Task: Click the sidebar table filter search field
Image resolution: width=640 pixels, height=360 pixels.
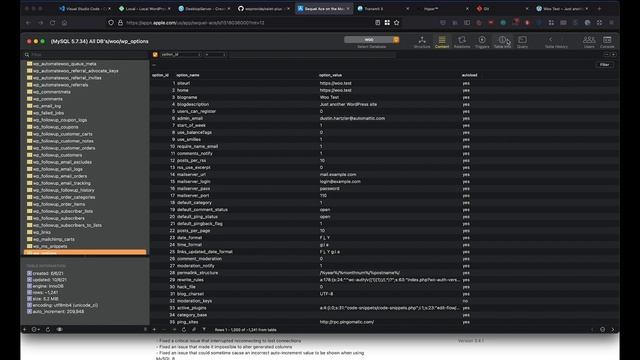Action: 85,54
